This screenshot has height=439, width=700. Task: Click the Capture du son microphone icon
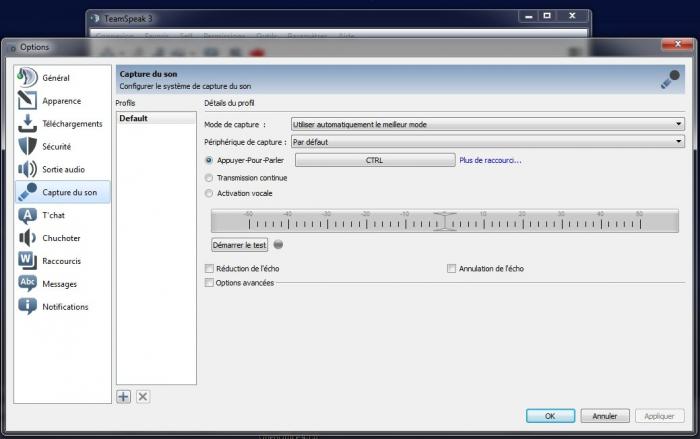pyautogui.click(x=27, y=192)
